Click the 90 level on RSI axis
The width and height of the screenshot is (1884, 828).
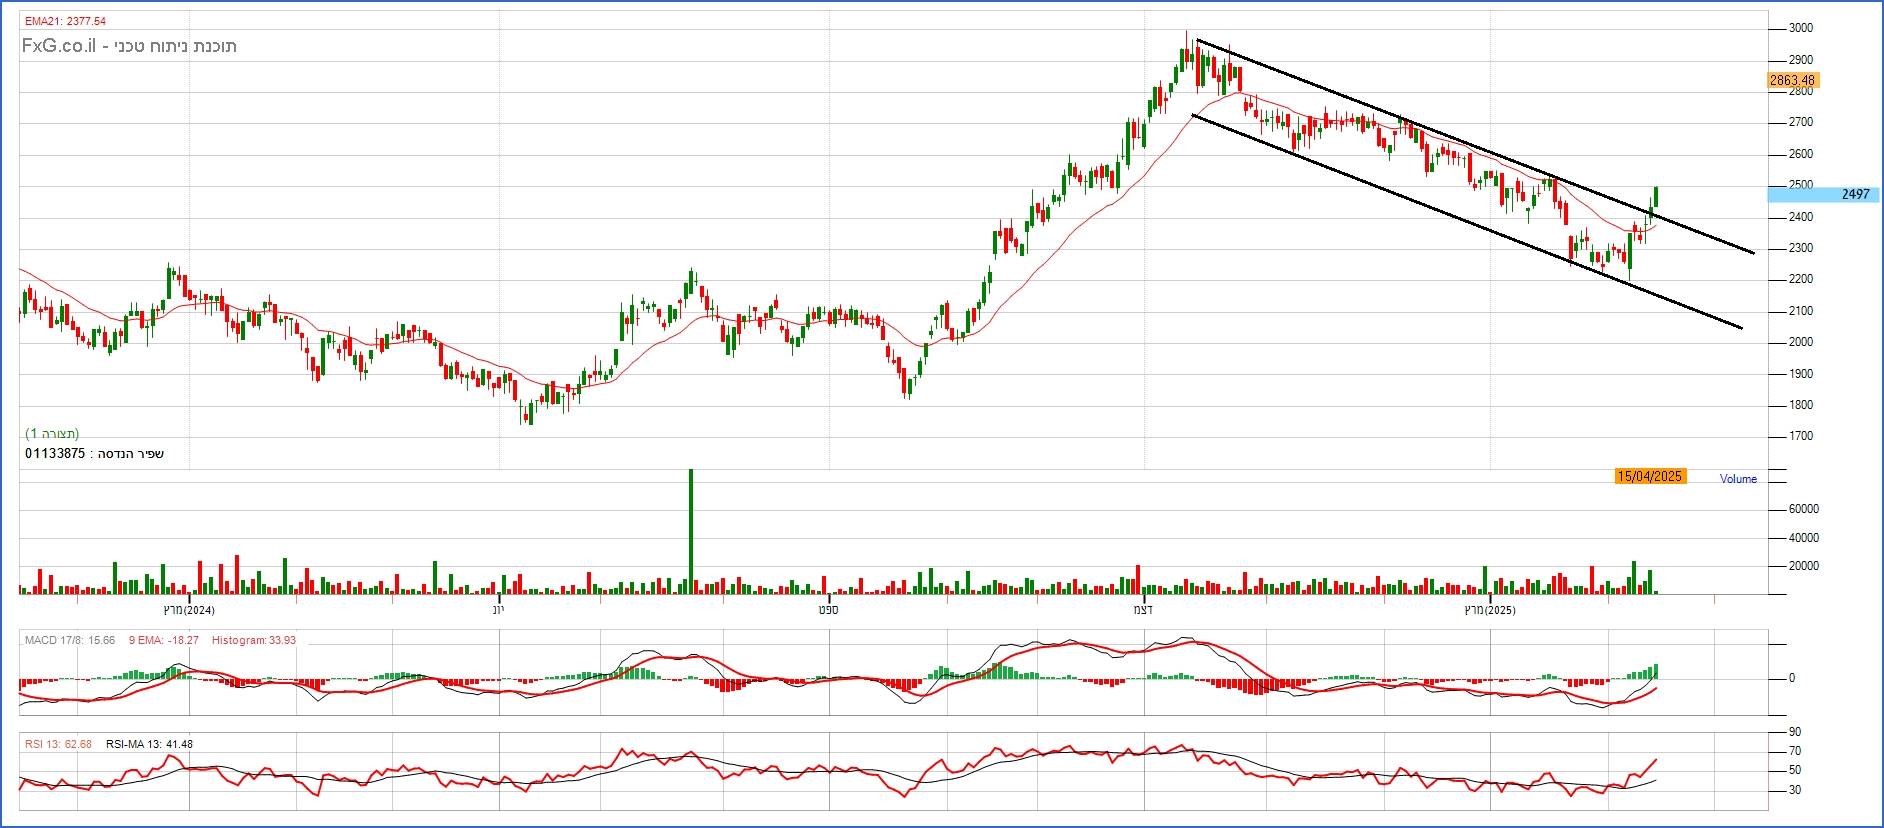click(x=1795, y=733)
